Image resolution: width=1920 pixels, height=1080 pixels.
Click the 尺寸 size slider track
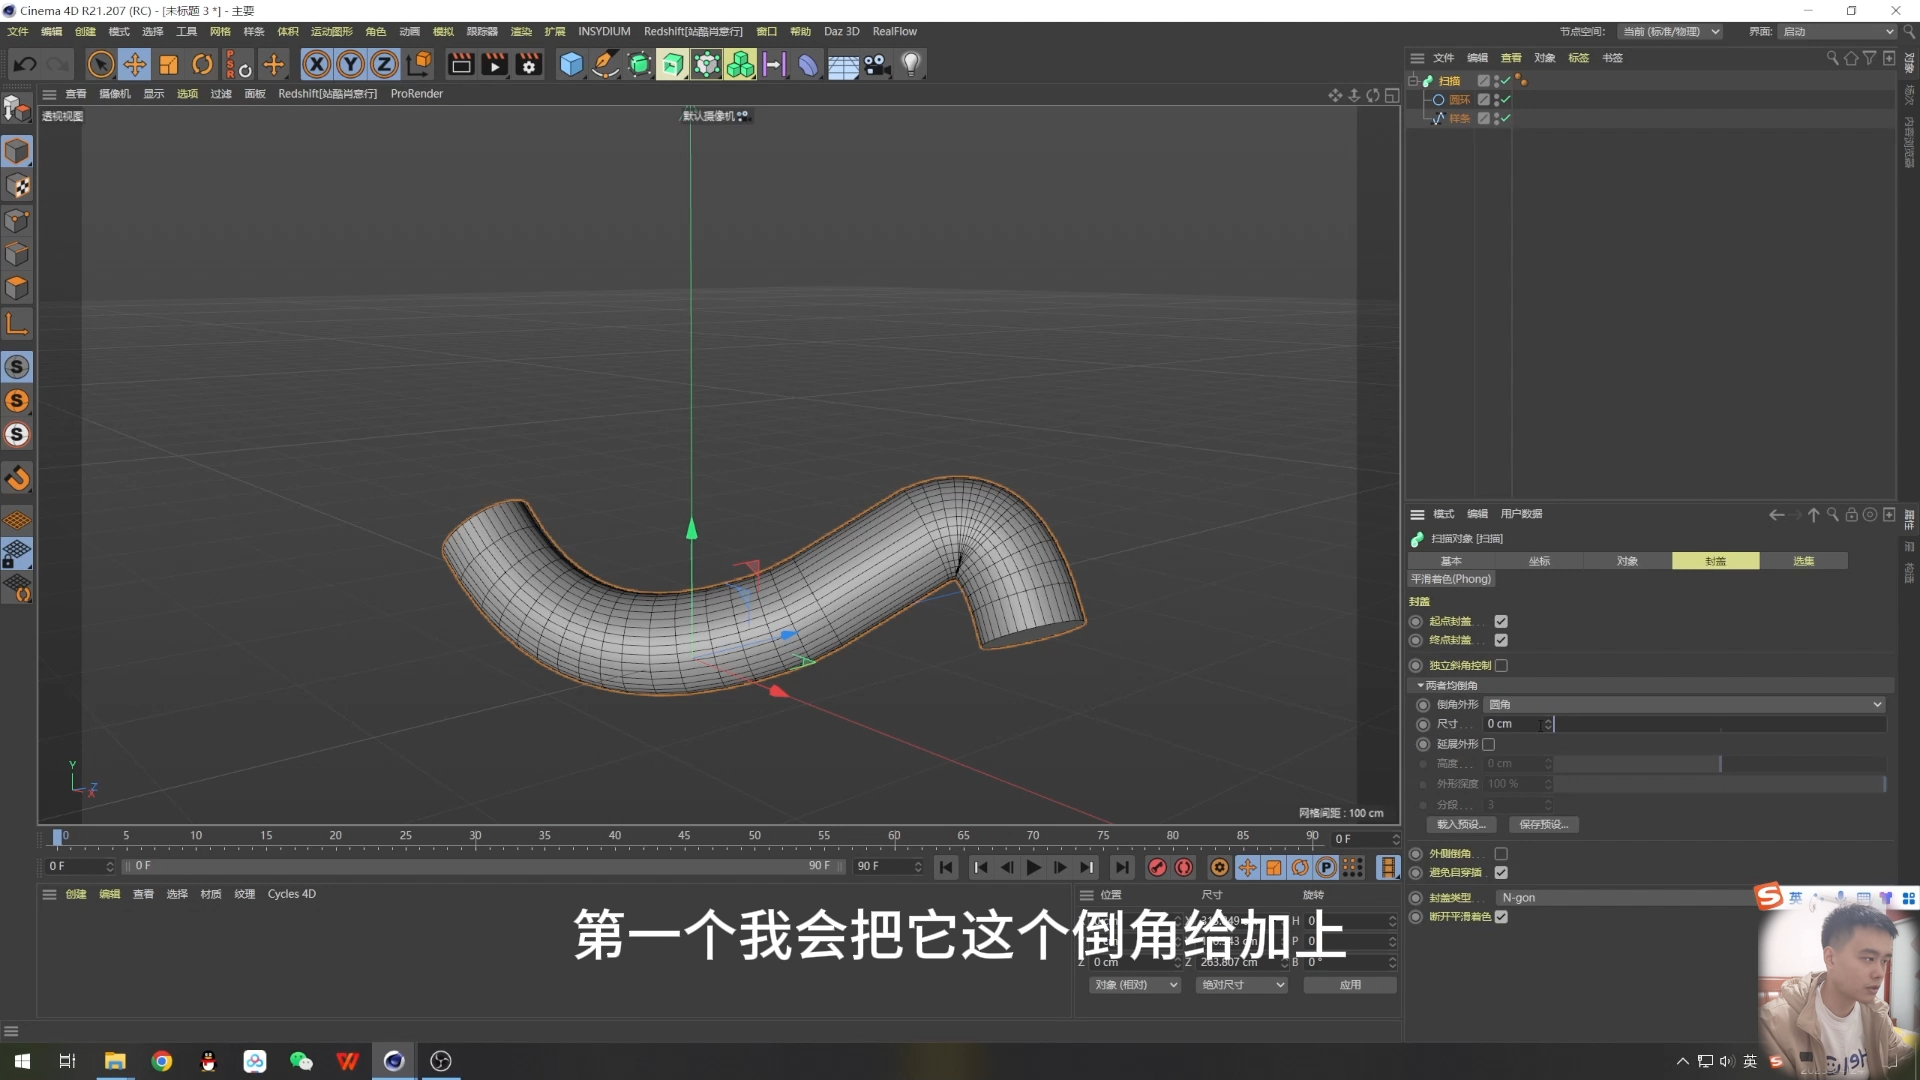point(1720,724)
